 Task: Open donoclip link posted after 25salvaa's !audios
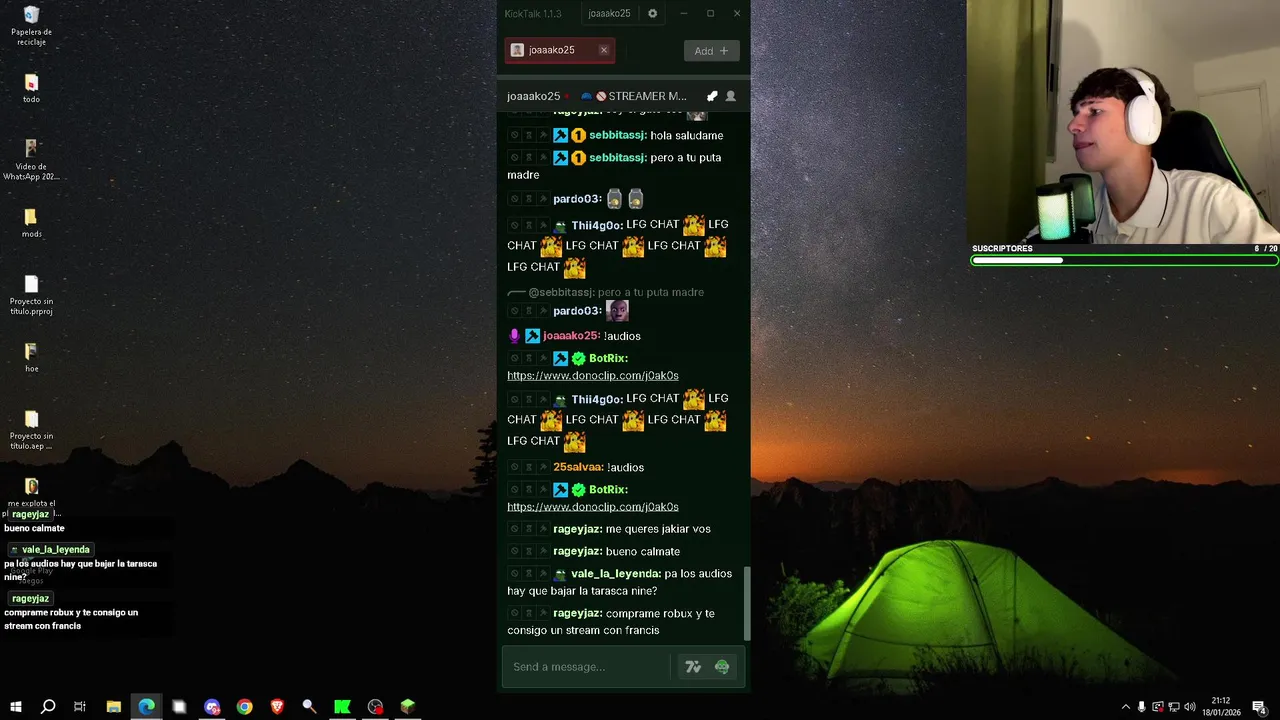point(593,507)
